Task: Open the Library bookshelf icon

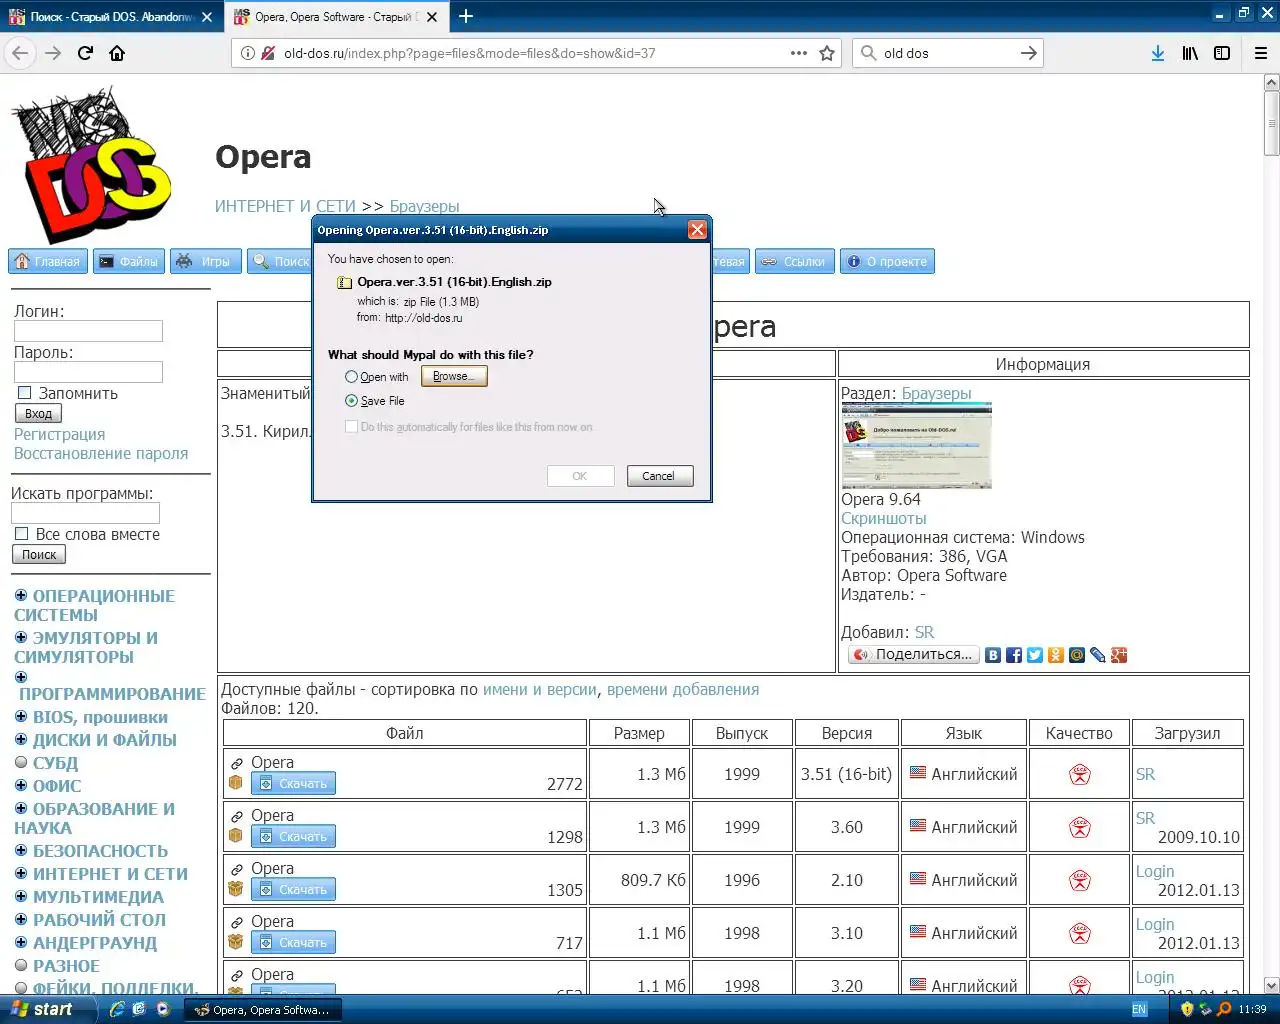Action: 1190,53
